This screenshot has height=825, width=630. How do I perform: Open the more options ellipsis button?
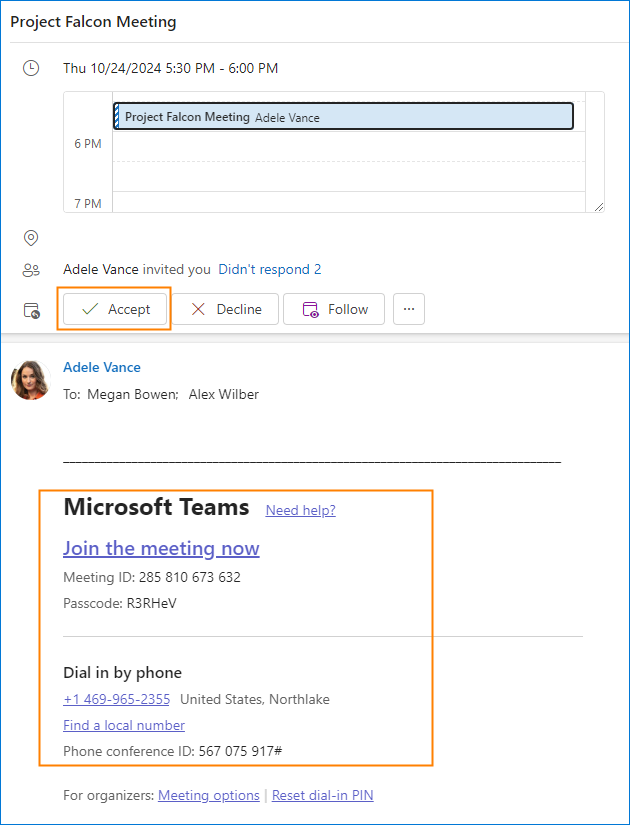coord(409,309)
